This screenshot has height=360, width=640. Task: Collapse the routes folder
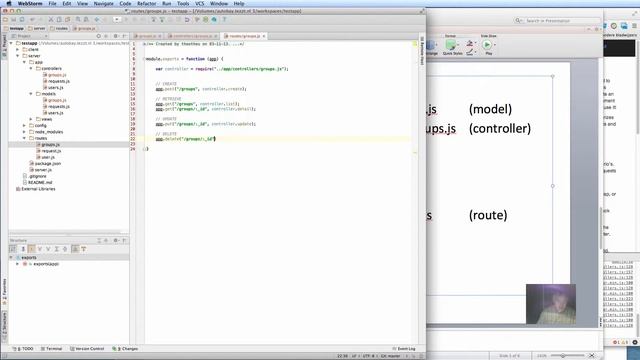tap(24, 138)
